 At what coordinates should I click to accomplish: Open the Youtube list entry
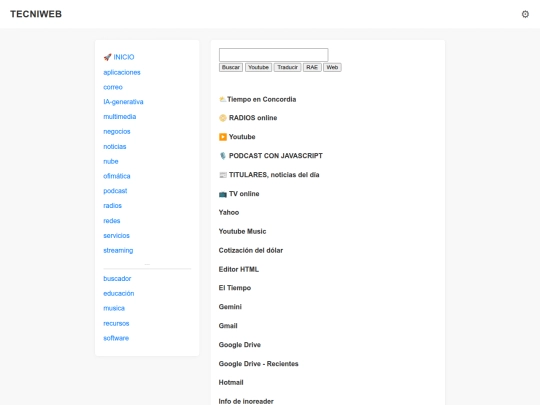coord(242,137)
